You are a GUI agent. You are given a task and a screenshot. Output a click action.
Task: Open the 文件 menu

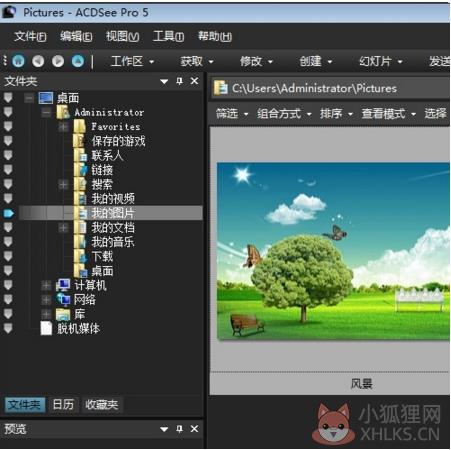pyautogui.click(x=30, y=36)
